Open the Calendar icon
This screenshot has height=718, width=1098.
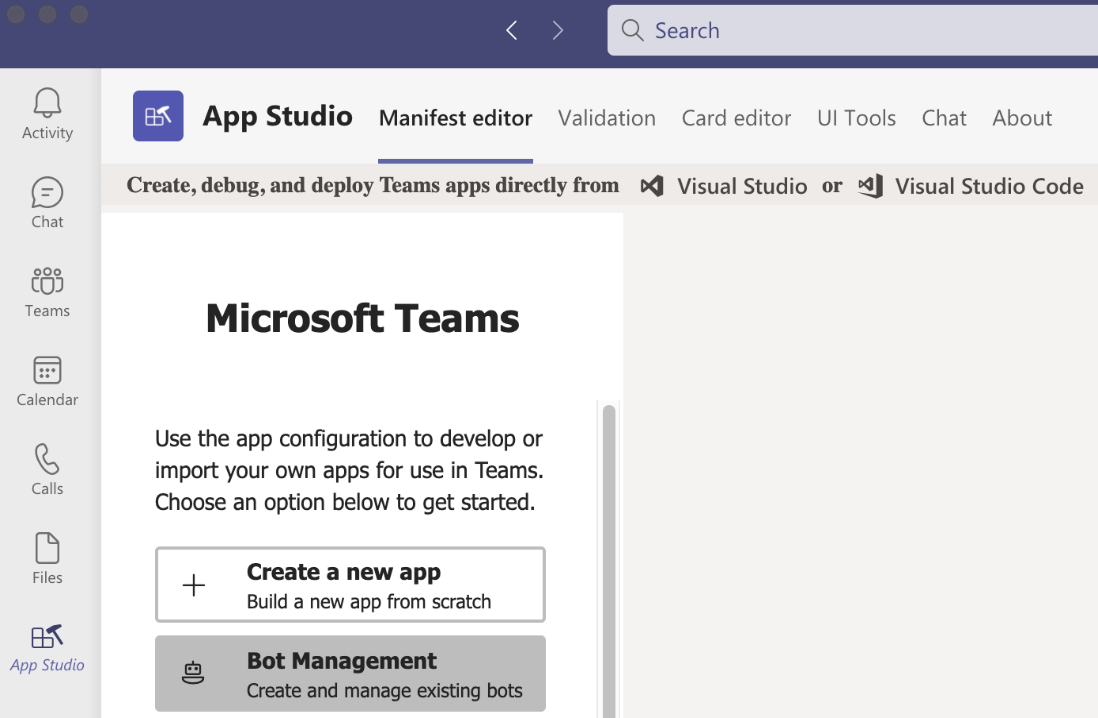[47, 370]
